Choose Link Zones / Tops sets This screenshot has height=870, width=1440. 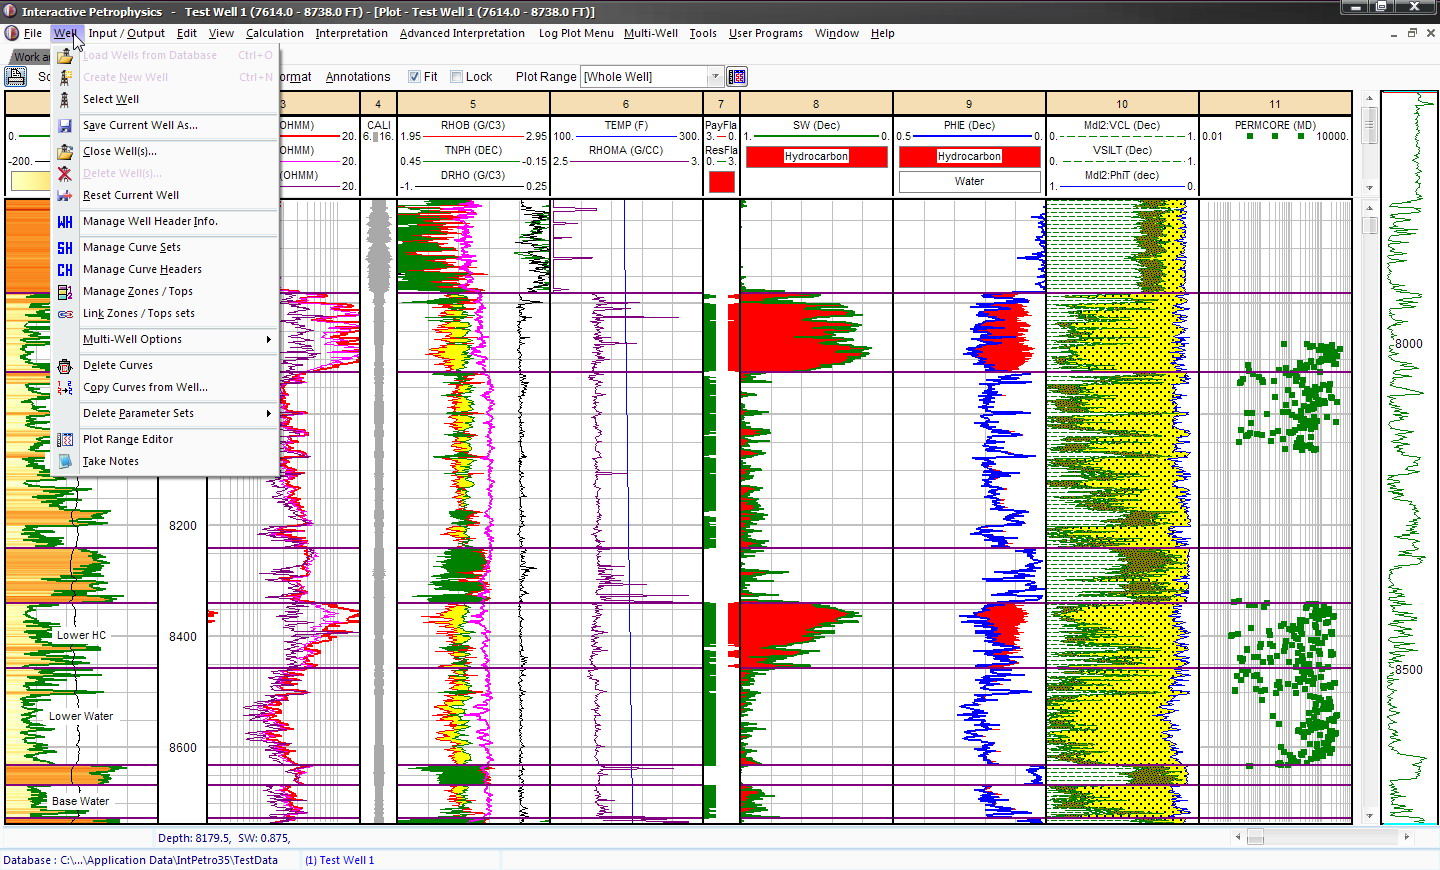165,313
